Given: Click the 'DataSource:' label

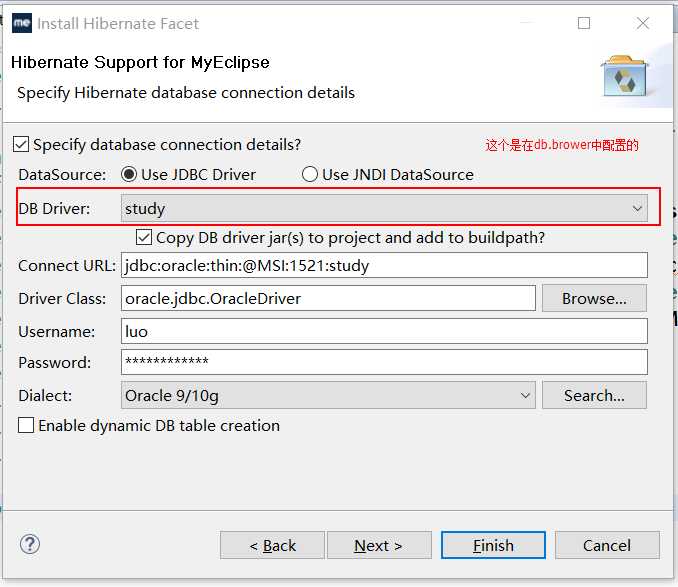Looking at the screenshot, I should 62,175.
